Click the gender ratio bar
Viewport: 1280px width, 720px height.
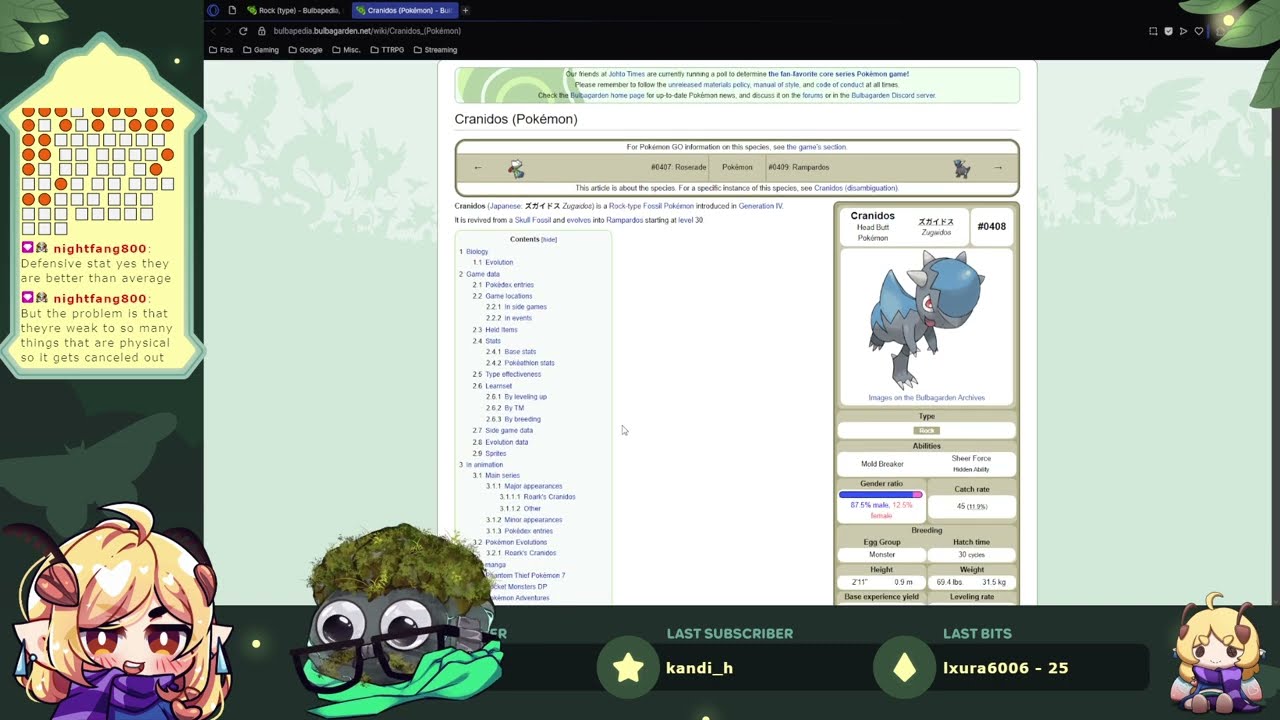(x=881, y=495)
